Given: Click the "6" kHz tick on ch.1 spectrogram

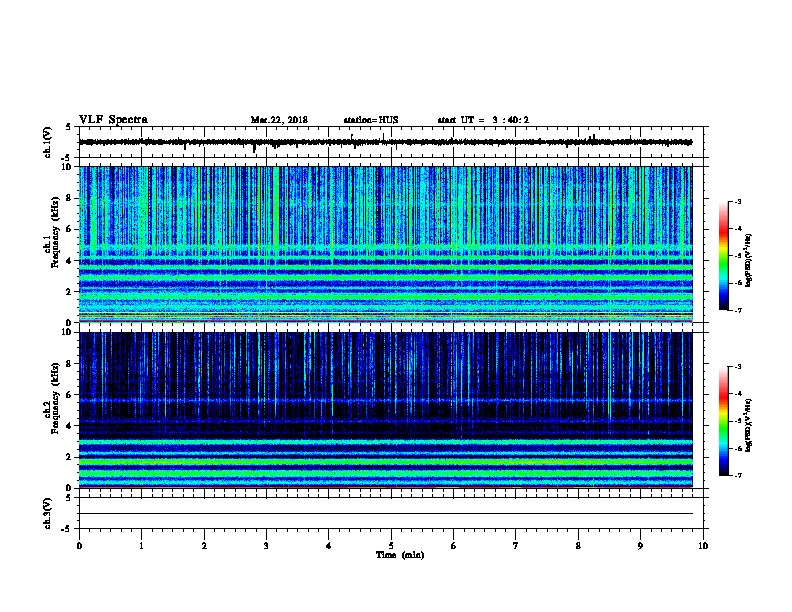Looking at the screenshot, I should 68,229.
